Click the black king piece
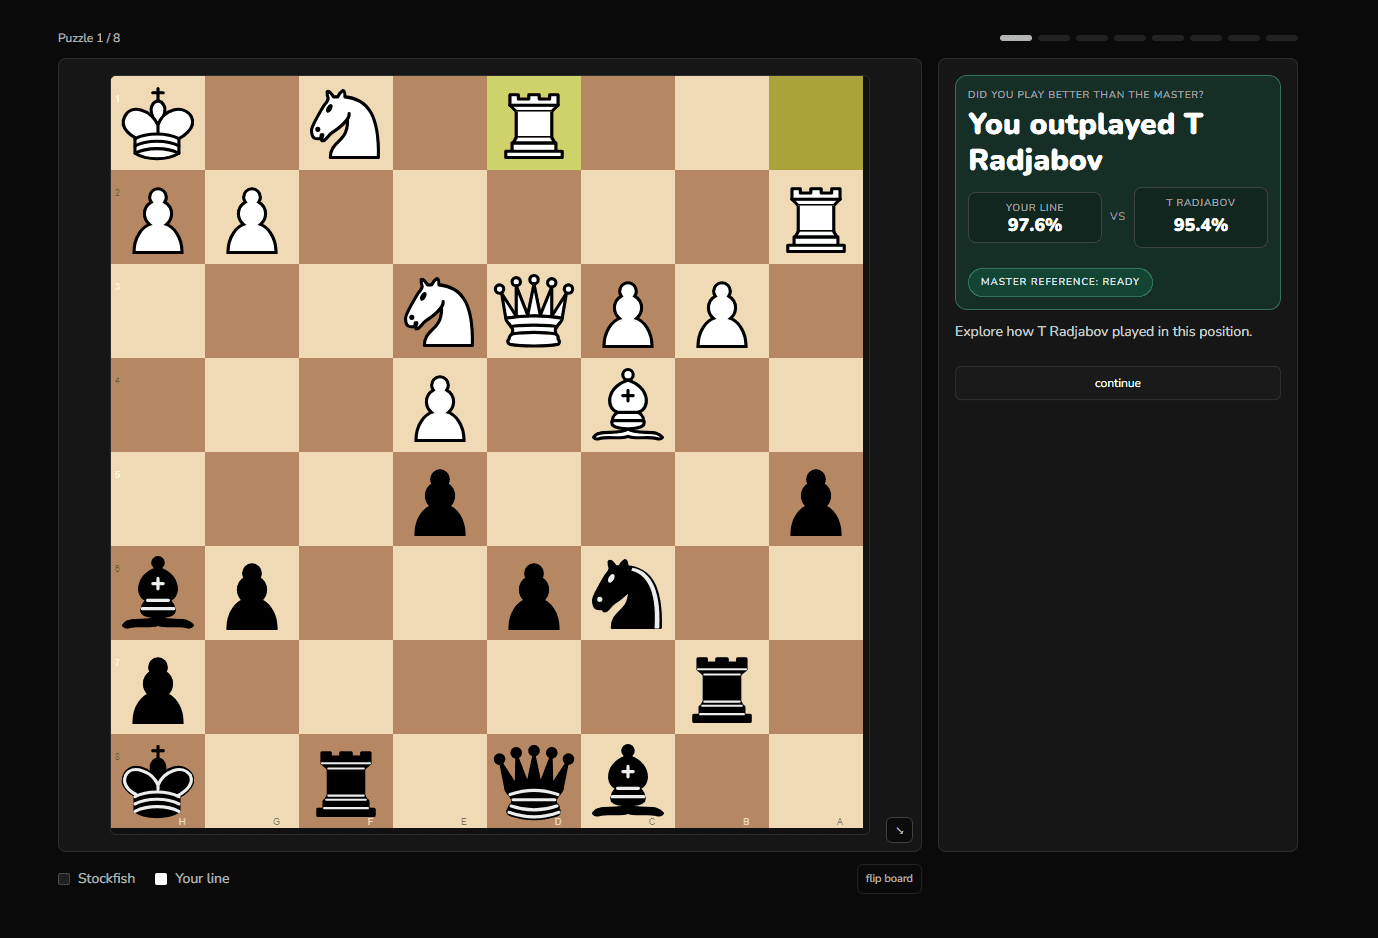Screen dimensions: 1378x938 pyautogui.click(x=157, y=782)
